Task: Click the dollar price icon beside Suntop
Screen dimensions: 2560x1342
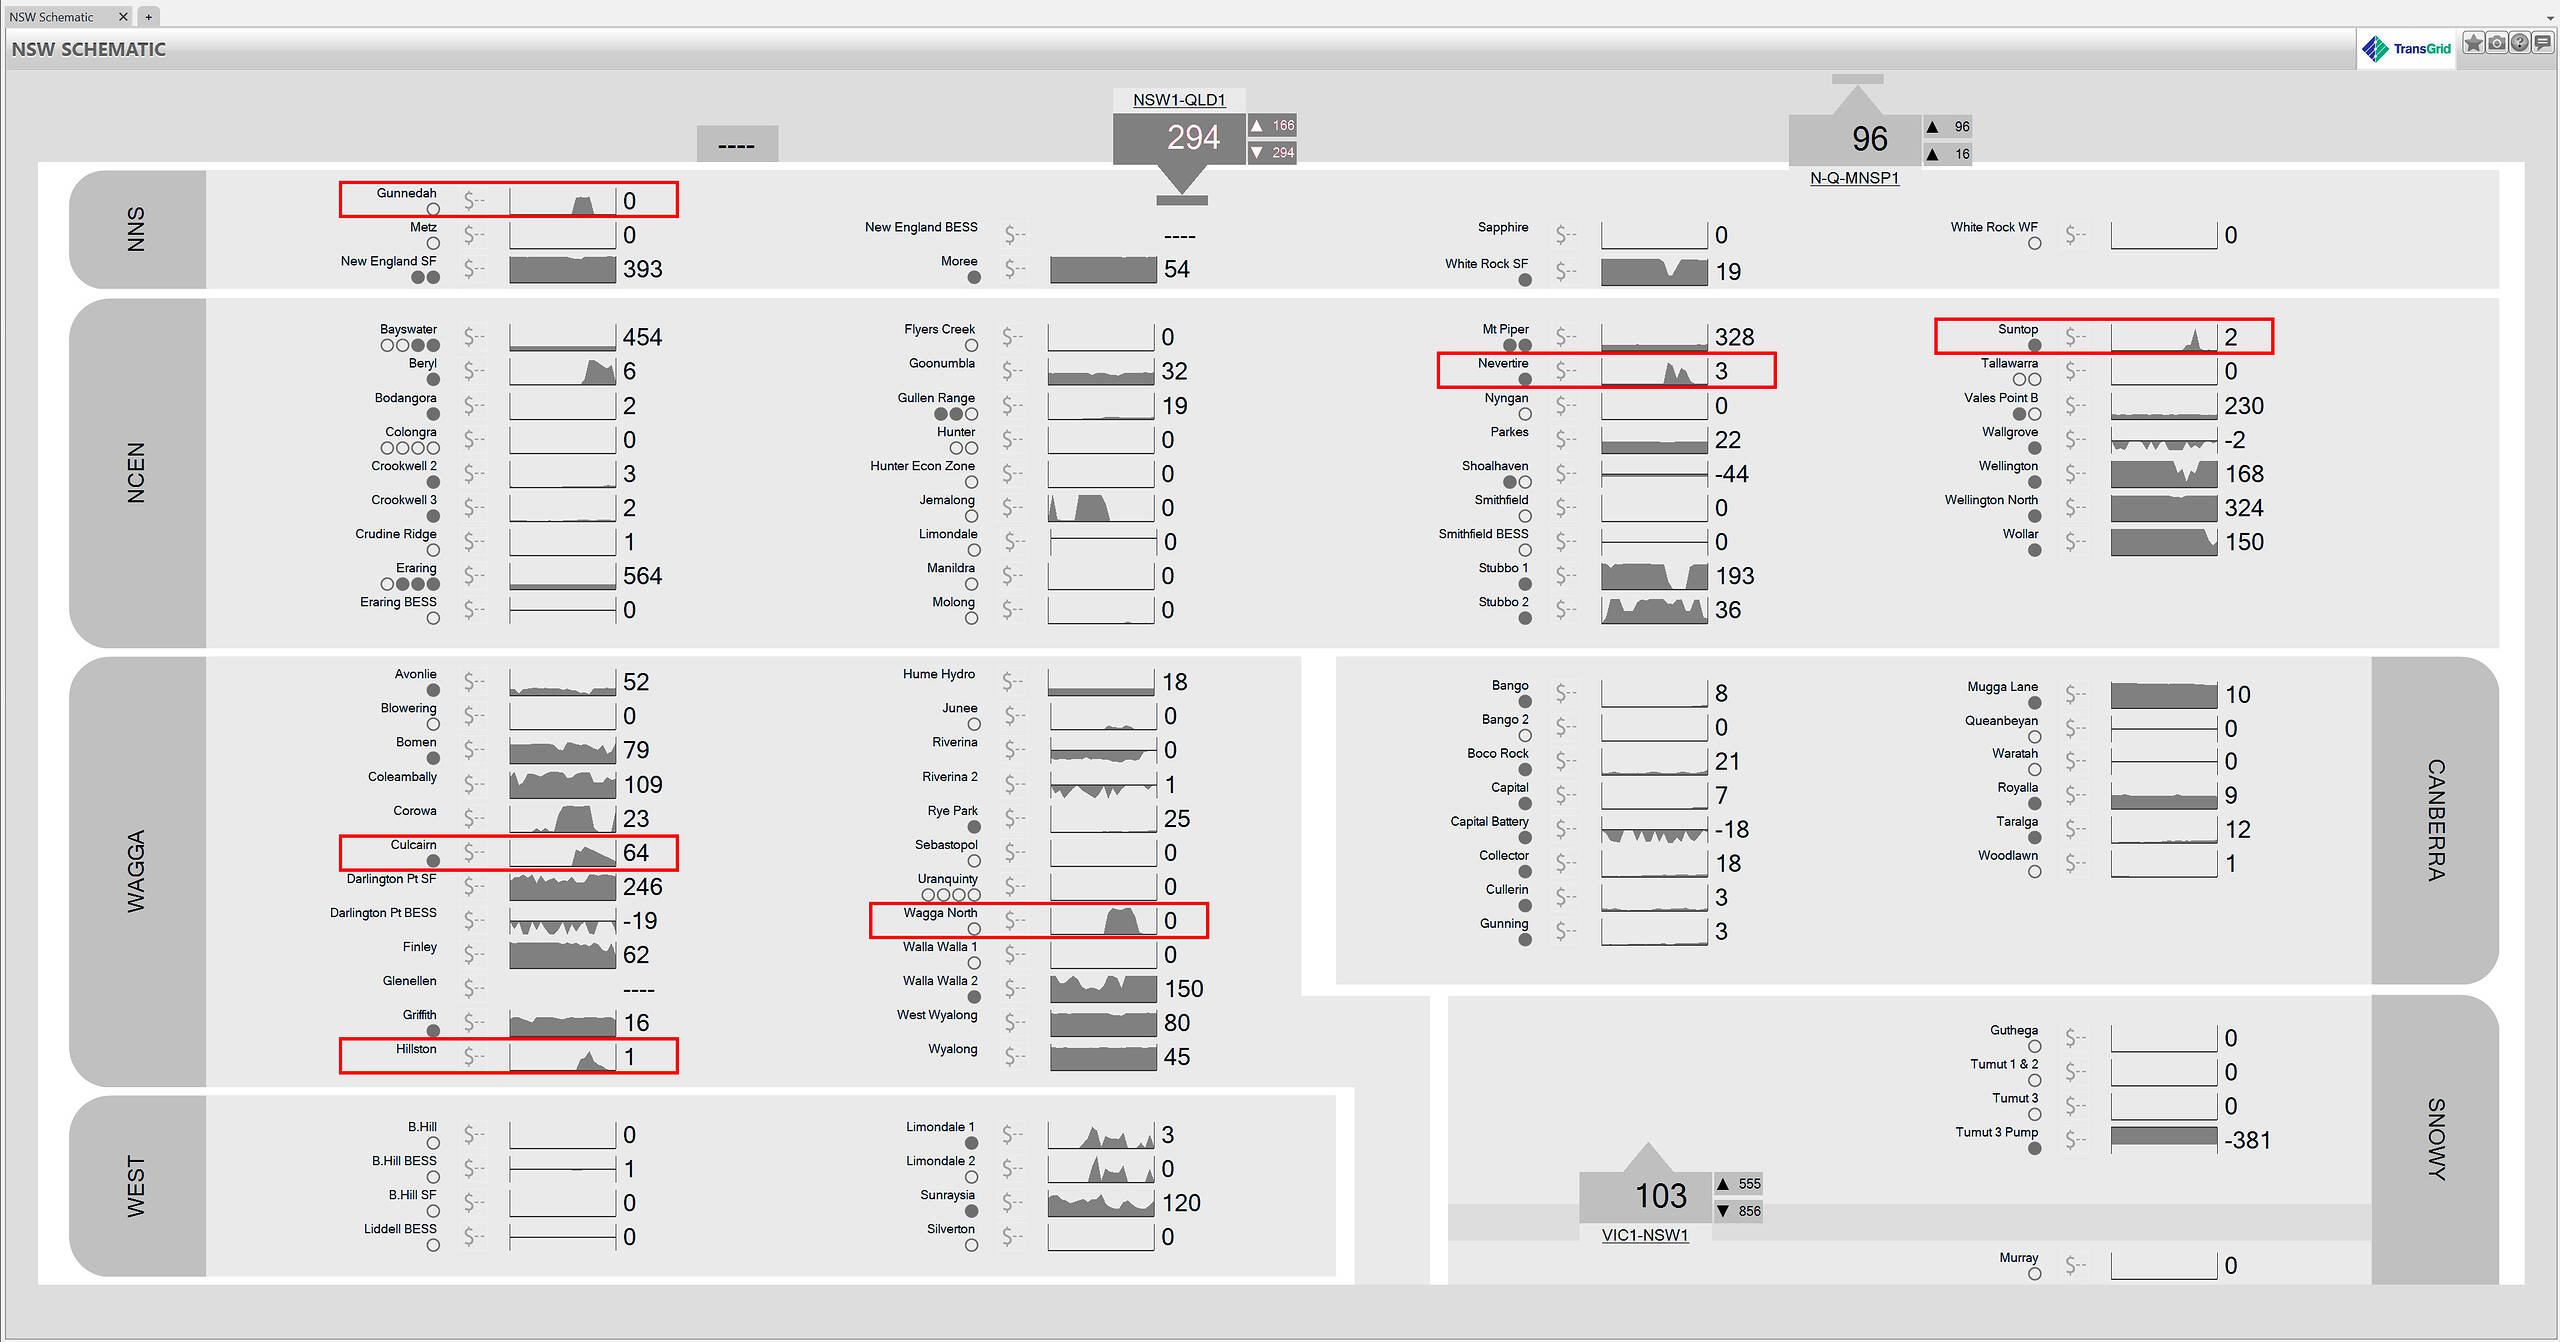Action: point(2075,337)
